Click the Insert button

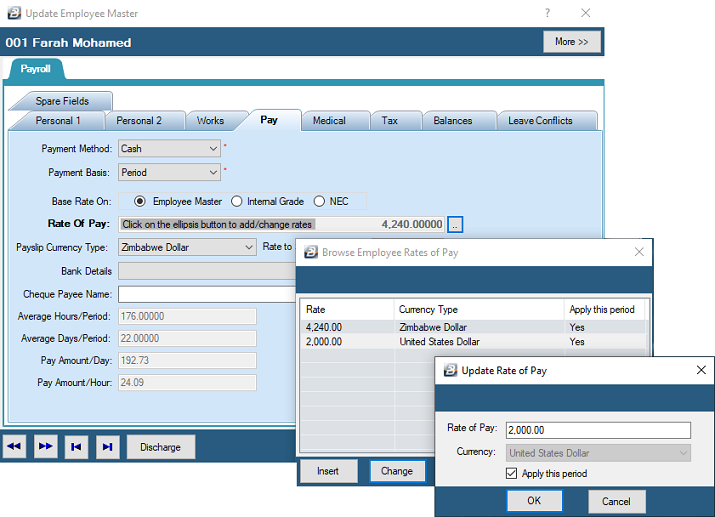[x=328, y=471]
